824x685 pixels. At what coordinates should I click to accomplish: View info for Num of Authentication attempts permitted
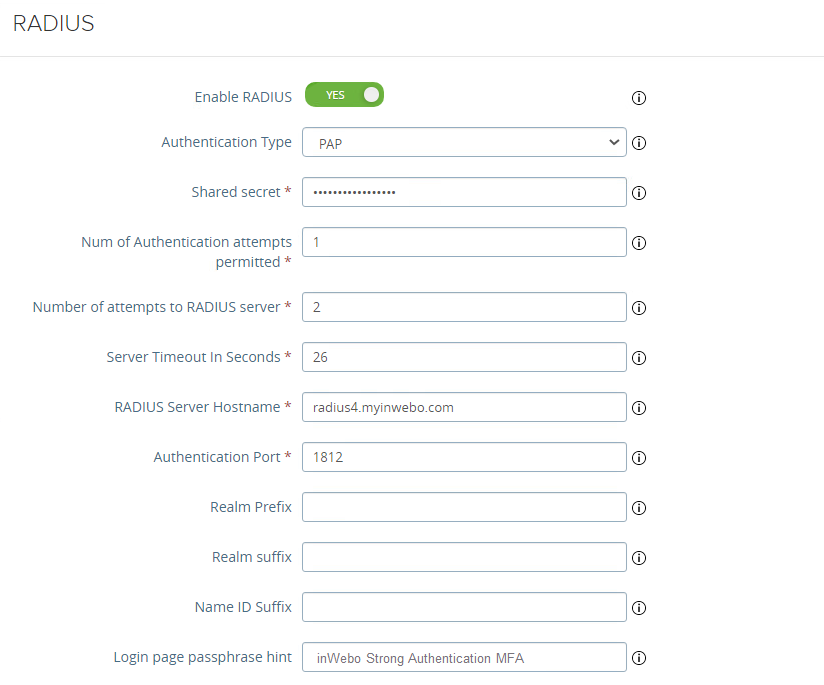(x=638, y=242)
